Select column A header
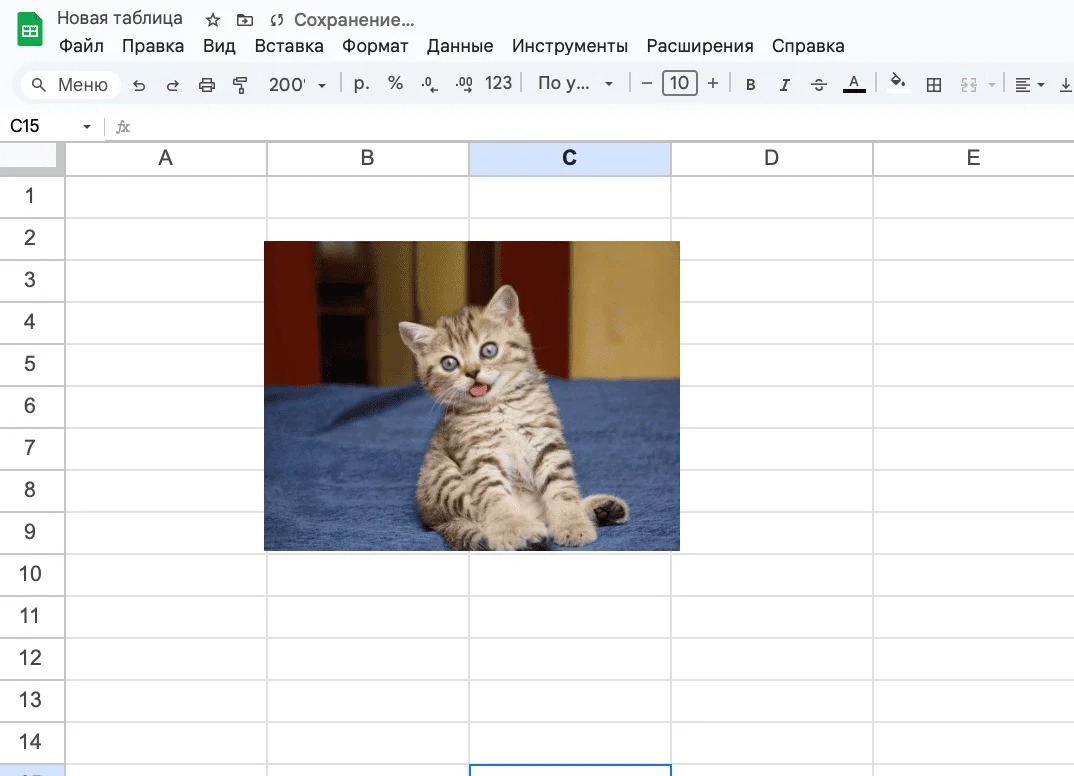Screen dimensions: 1074x776 pyautogui.click(x=166, y=159)
